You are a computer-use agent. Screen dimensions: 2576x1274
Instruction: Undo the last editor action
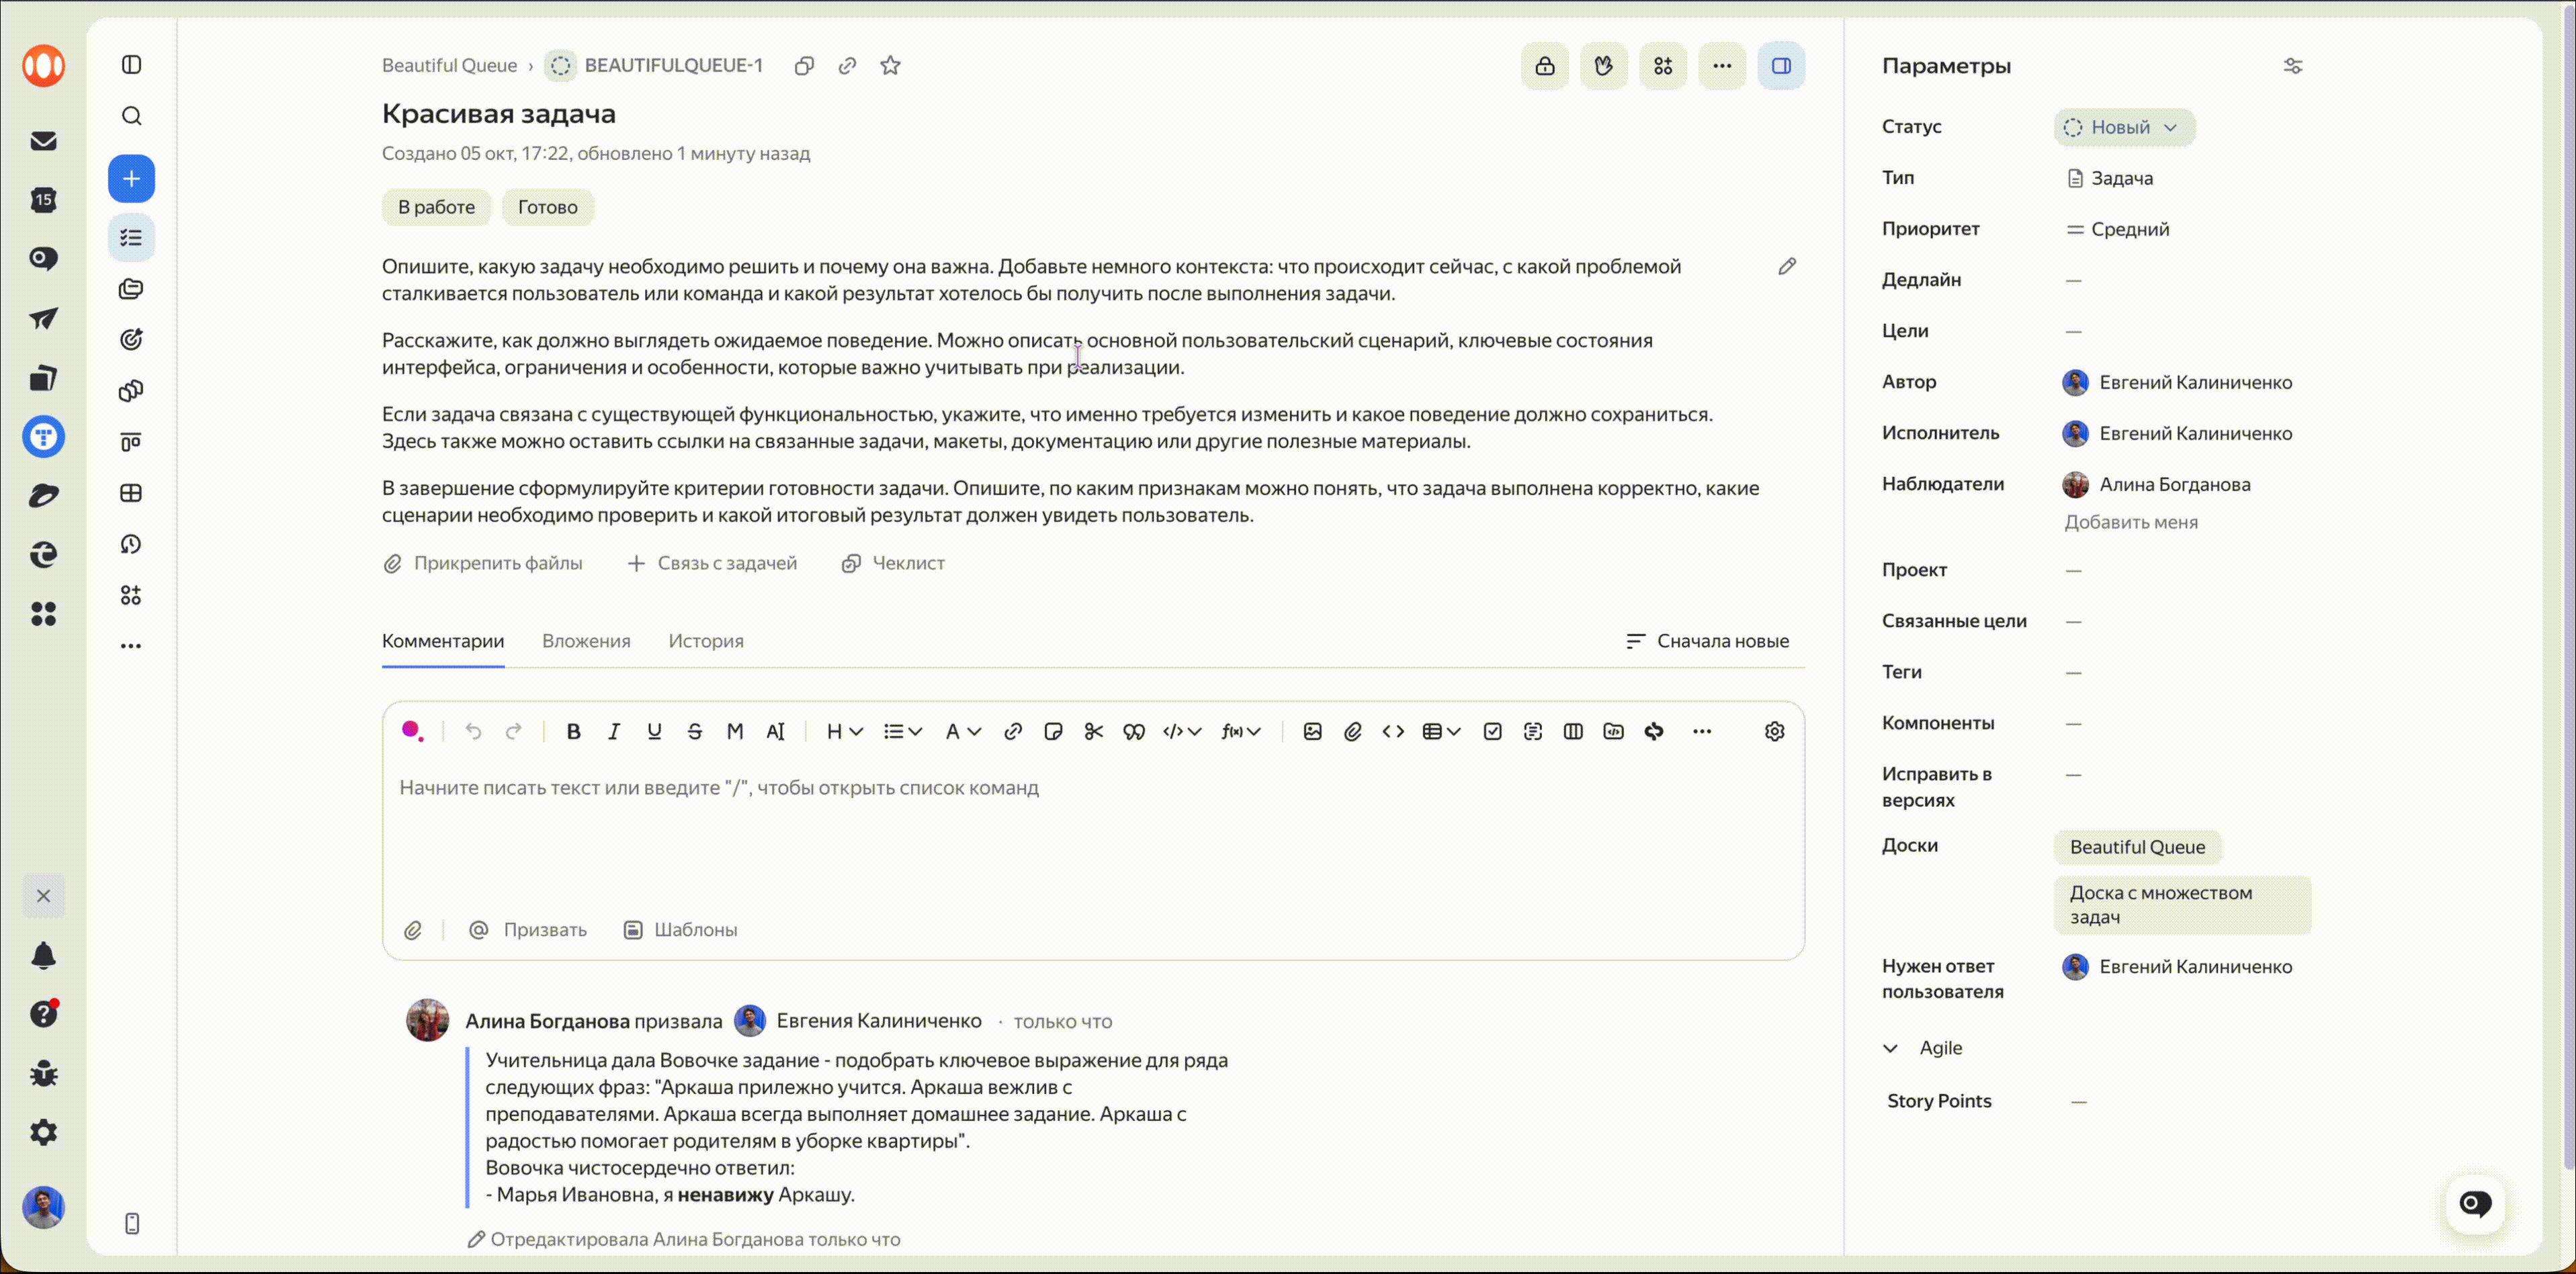(473, 732)
